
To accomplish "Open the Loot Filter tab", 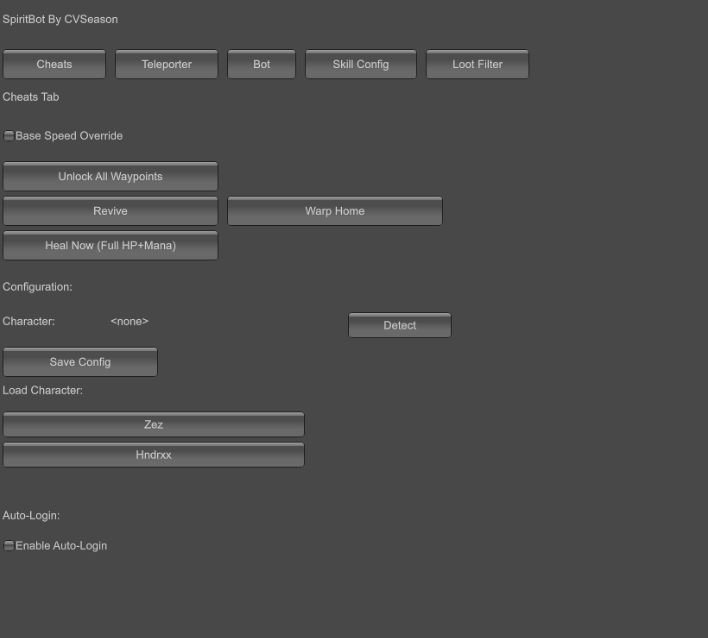I will (x=477, y=65).
